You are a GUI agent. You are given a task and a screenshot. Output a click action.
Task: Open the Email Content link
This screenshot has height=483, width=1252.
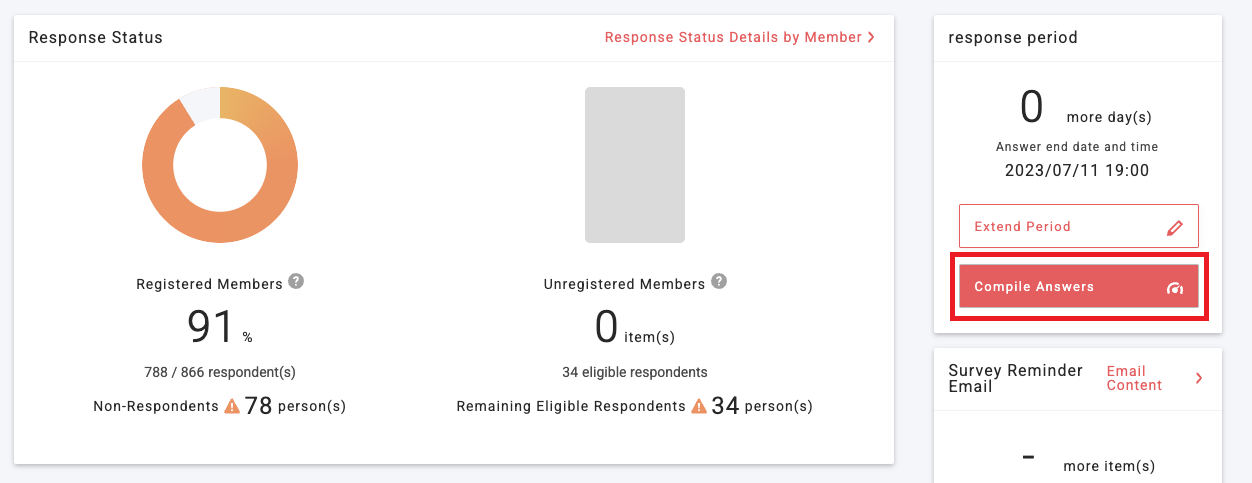click(1134, 378)
